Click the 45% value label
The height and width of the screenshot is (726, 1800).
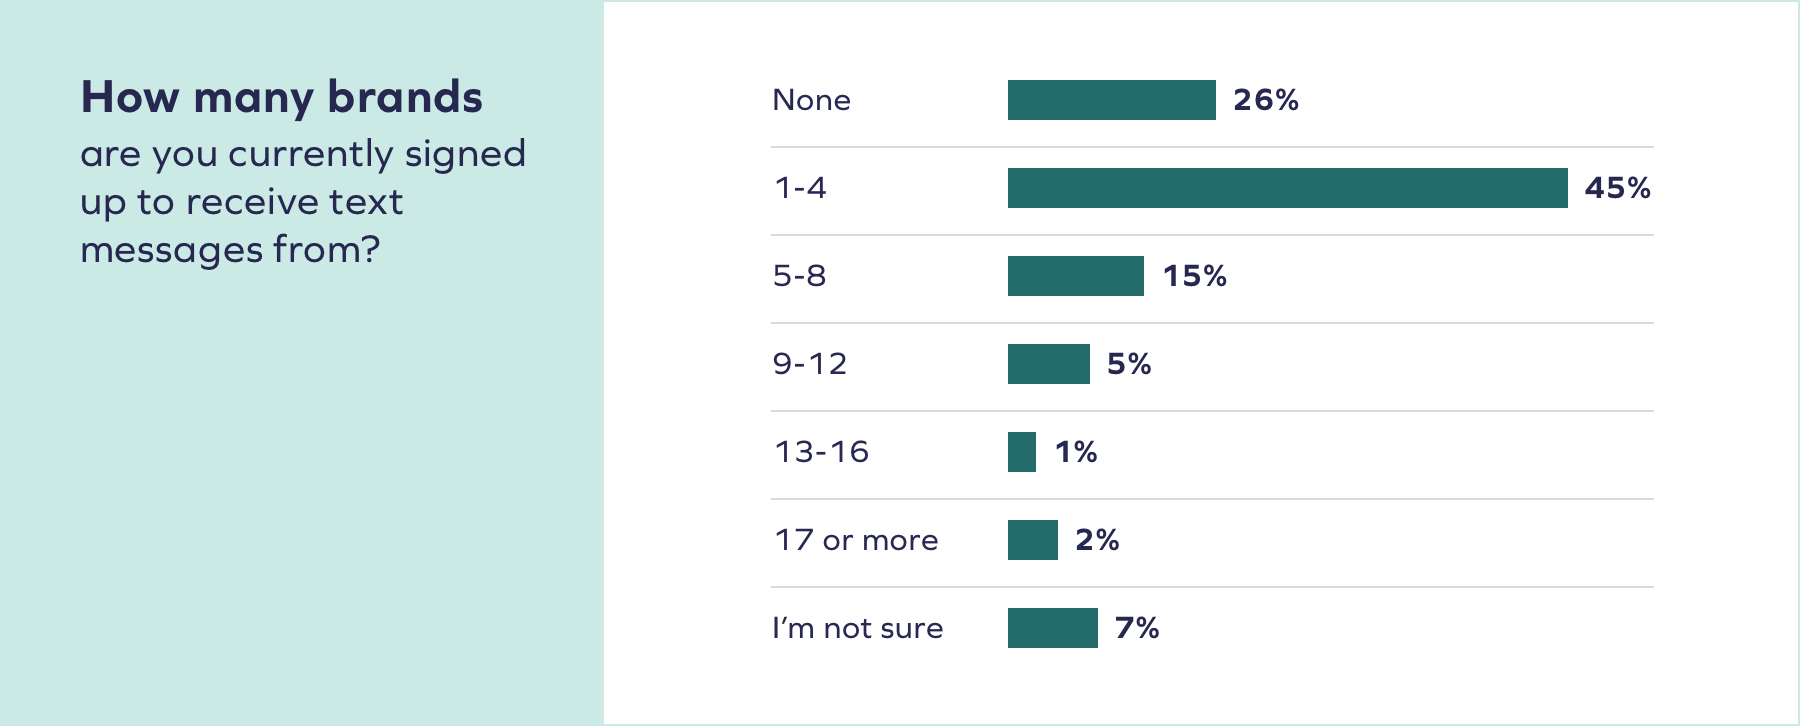1617,188
